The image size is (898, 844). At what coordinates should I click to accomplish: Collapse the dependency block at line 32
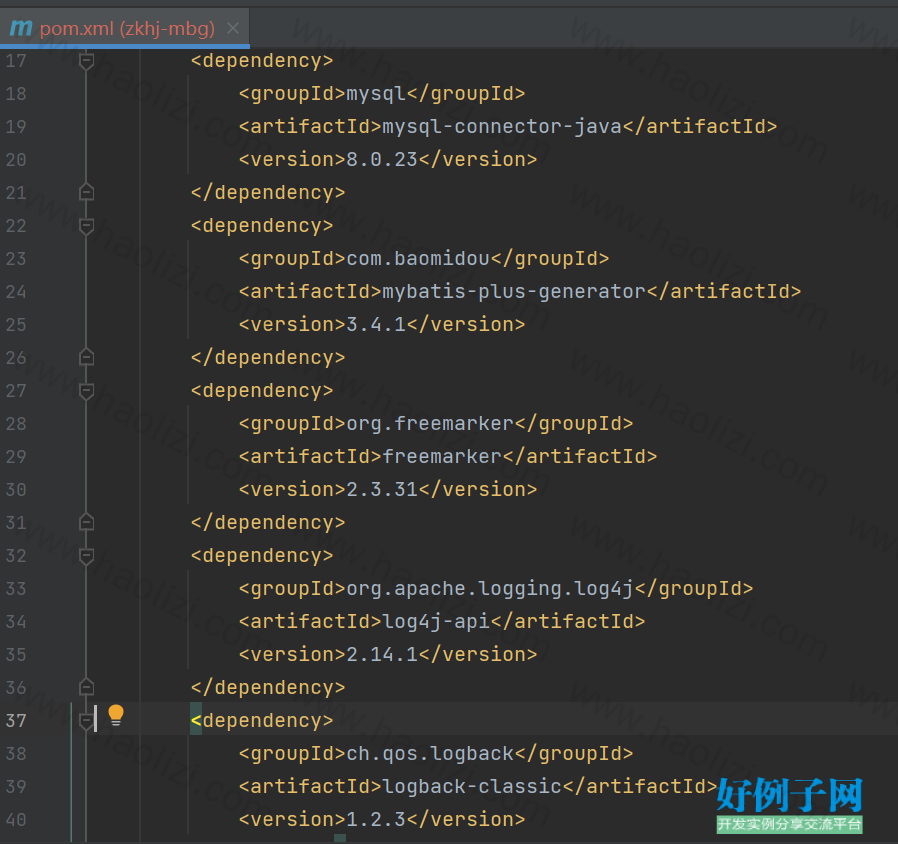coord(86,555)
